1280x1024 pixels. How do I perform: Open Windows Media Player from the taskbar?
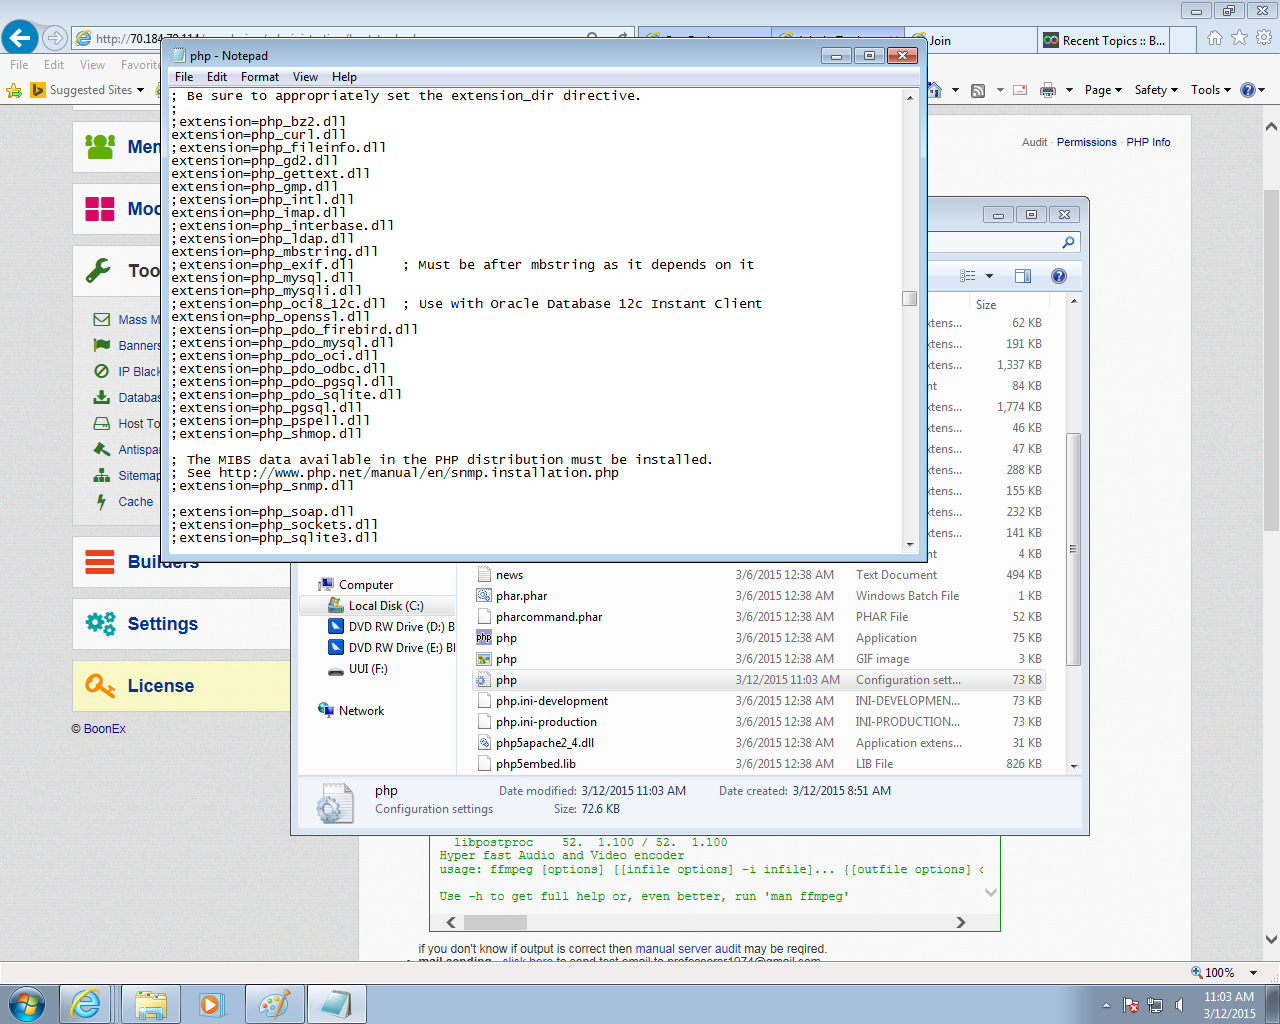211,1004
